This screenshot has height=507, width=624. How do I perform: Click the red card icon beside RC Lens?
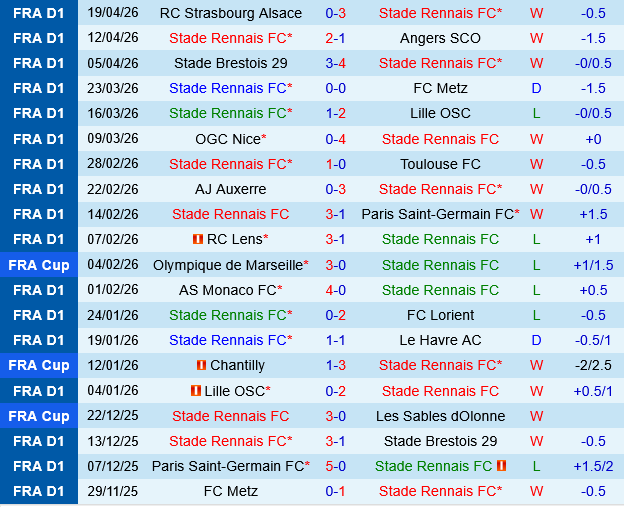[198, 239]
